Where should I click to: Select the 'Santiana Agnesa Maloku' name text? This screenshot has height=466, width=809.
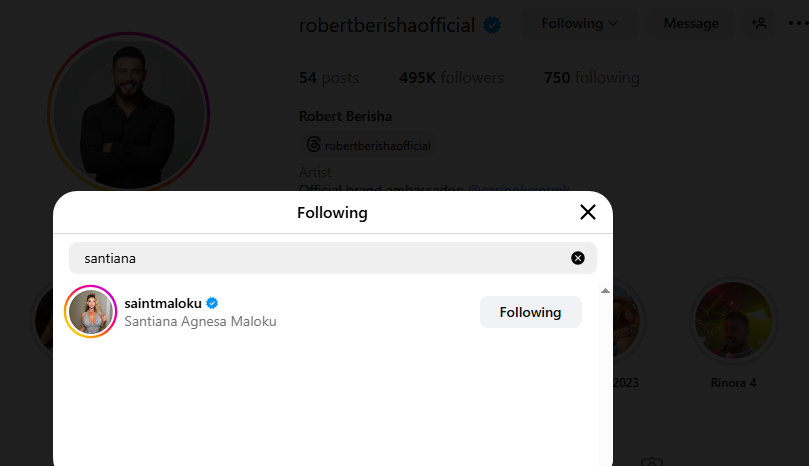200,322
